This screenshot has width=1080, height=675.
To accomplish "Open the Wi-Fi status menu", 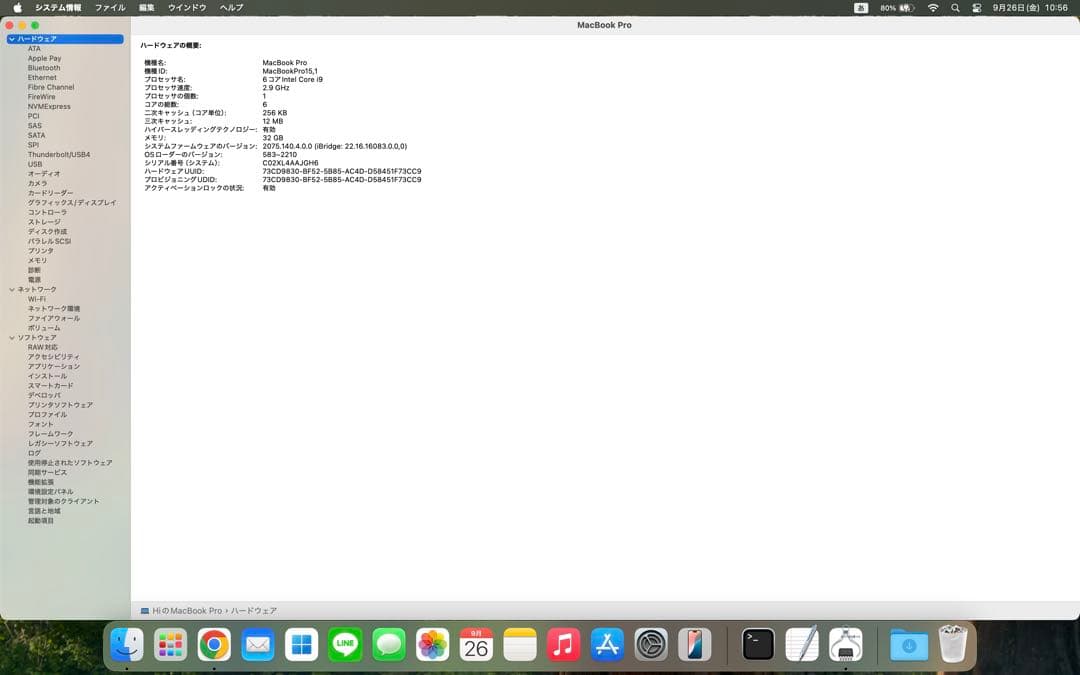I will pos(933,7).
